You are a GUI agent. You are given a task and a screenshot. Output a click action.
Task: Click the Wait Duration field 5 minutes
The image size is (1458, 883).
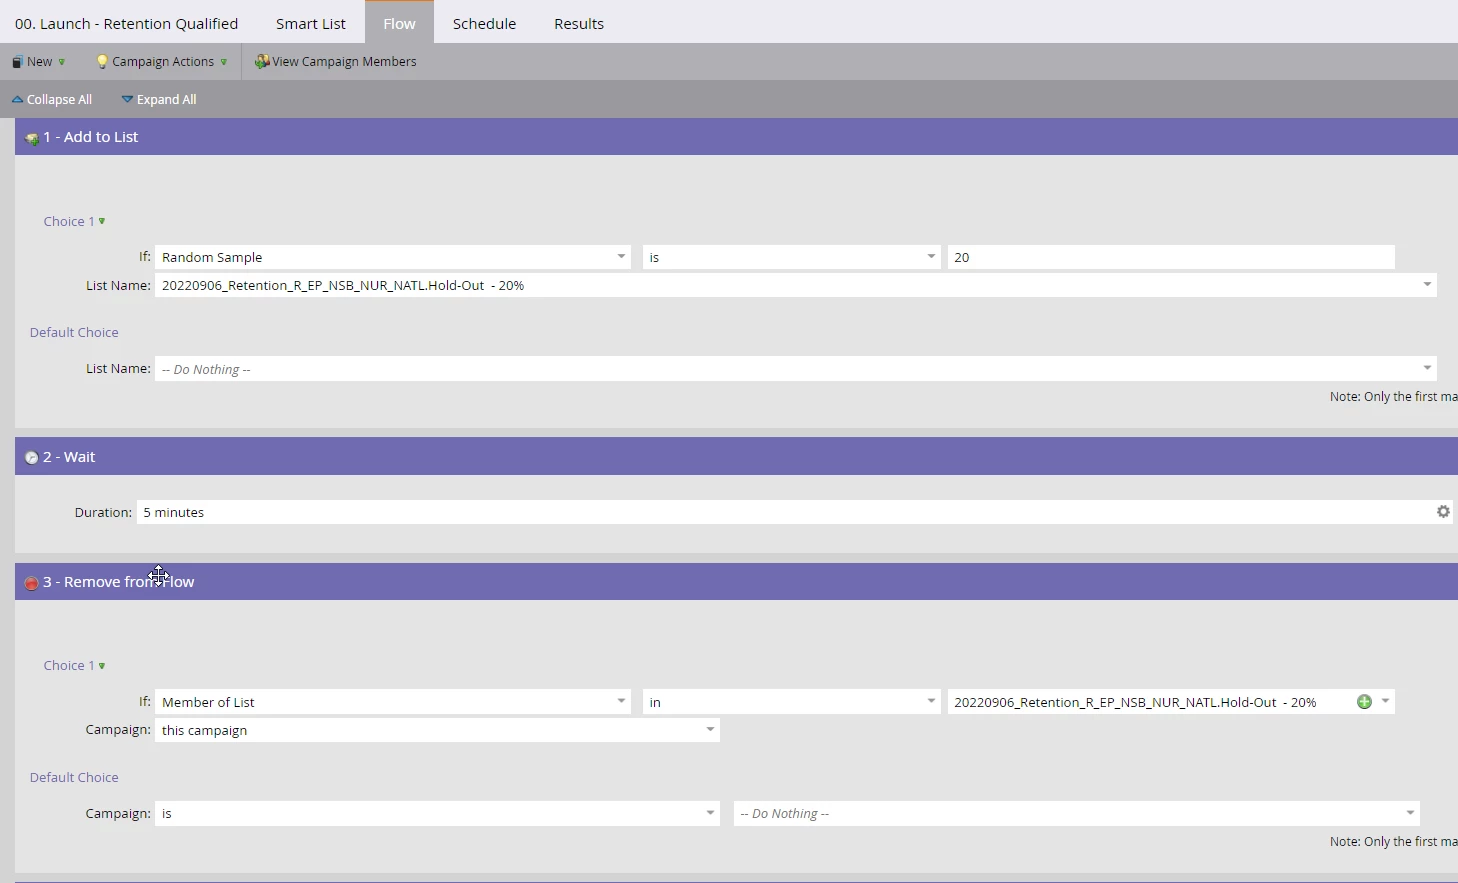pos(795,512)
